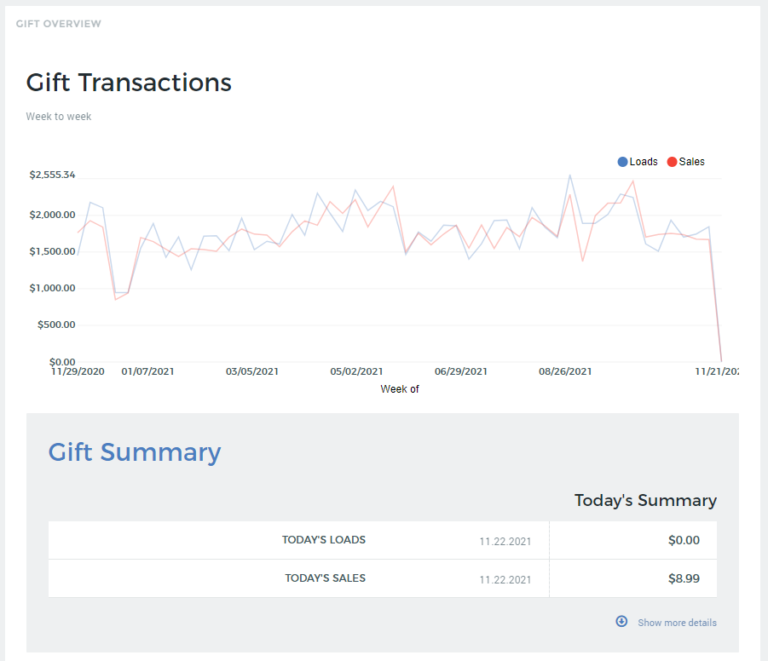Click the Show more details download arrow icon
768x661 pixels.
[621, 621]
